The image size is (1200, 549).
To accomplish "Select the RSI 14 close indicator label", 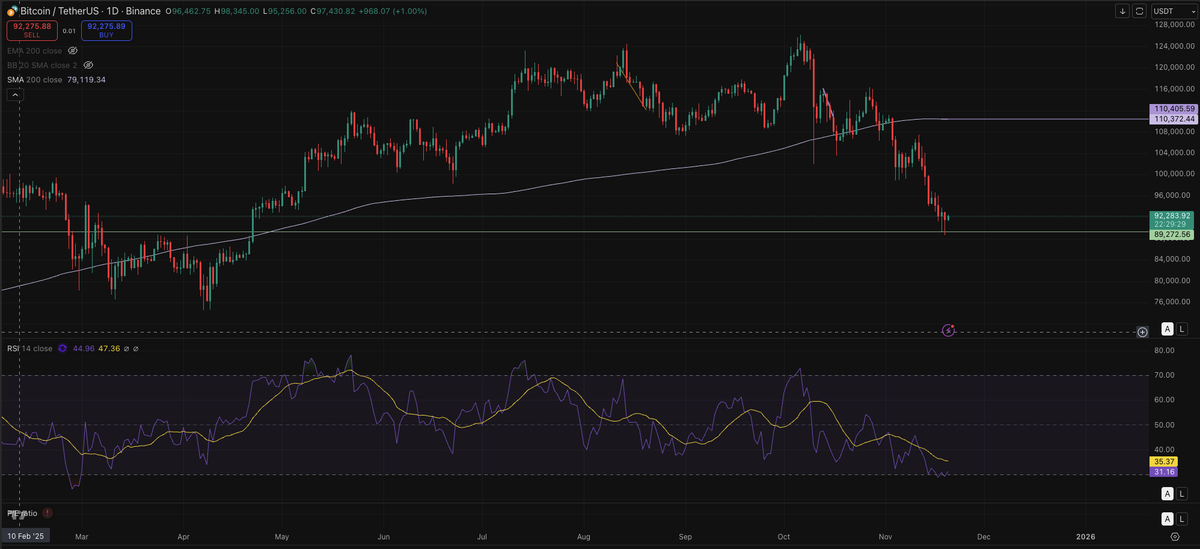I will 29,349.
